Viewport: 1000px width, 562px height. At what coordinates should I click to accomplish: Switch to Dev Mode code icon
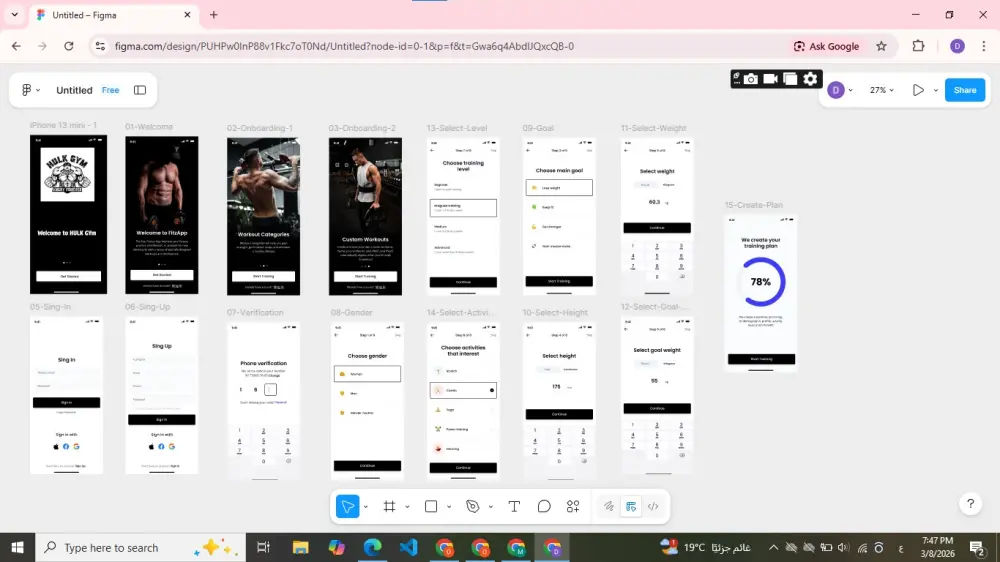click(x=653, y=507)
